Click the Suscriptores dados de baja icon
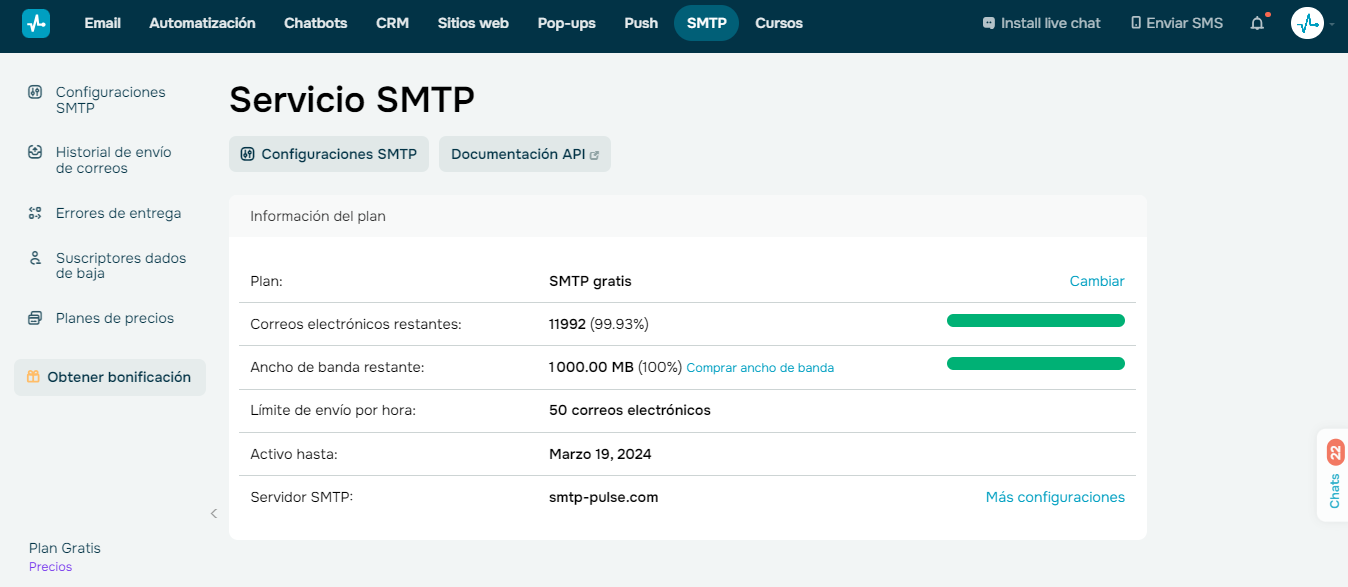The width and height of the screenshot is (1348, 587). (35, 258)
